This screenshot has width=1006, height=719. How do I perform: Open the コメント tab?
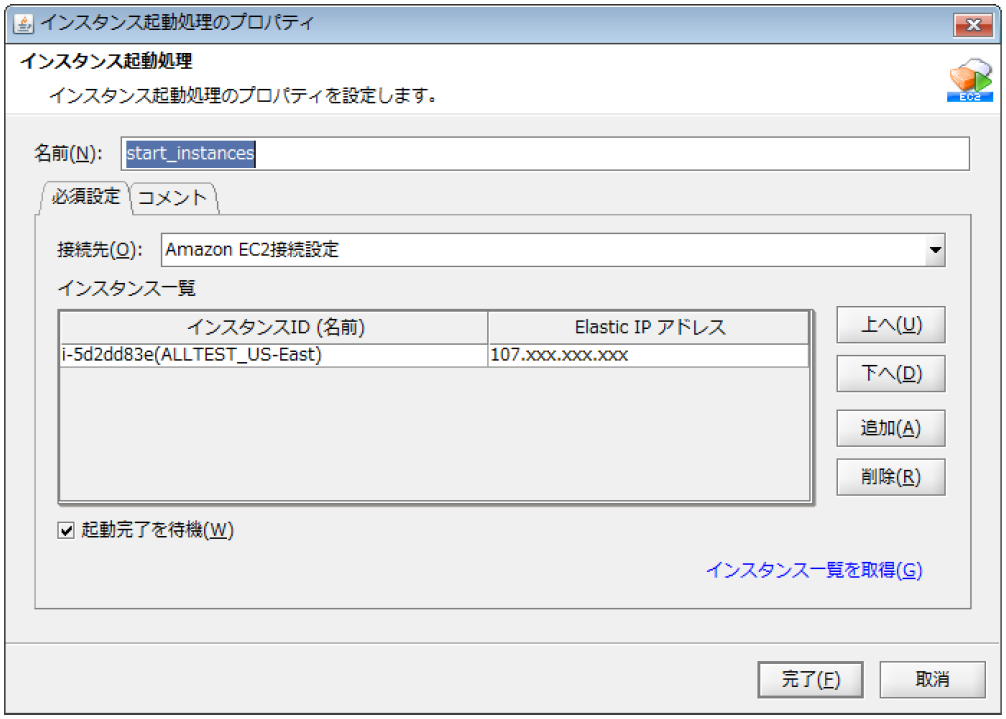click(173, 197)
